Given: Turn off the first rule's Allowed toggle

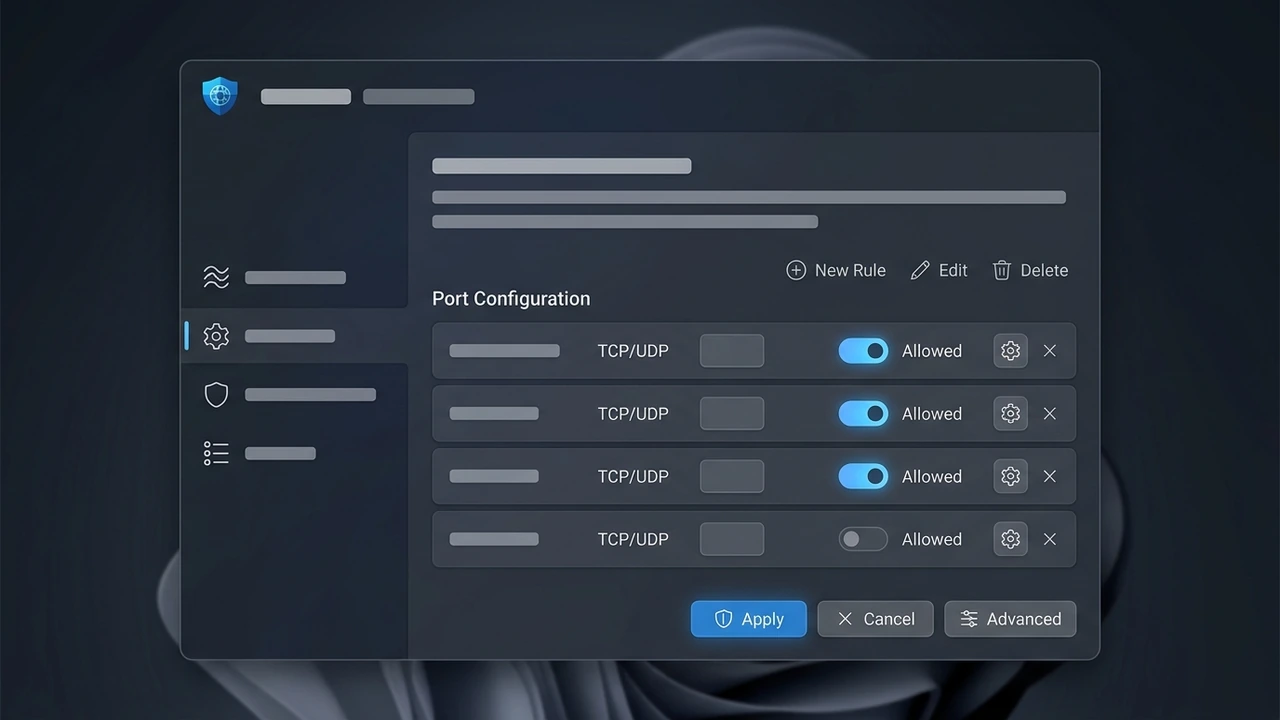Looking at the screenshot, I should point(863,351).
